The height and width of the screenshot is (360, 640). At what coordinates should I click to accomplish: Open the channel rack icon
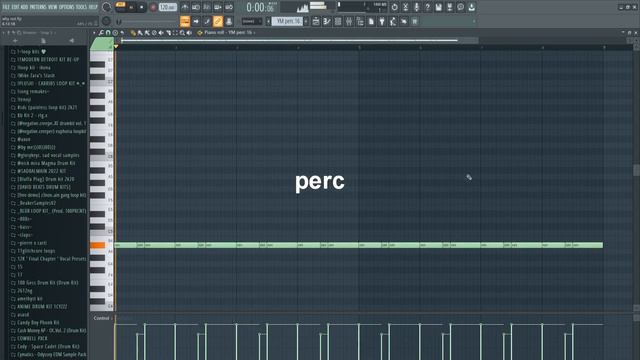click(338, 21)
